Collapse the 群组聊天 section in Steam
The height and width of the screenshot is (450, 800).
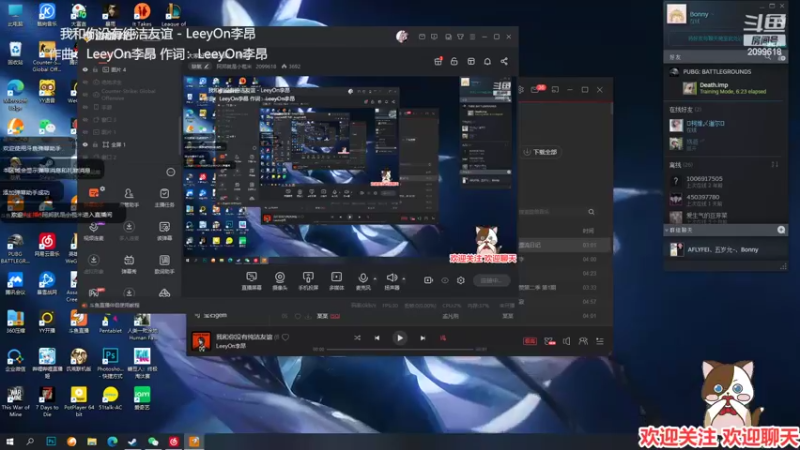point(679,230)
